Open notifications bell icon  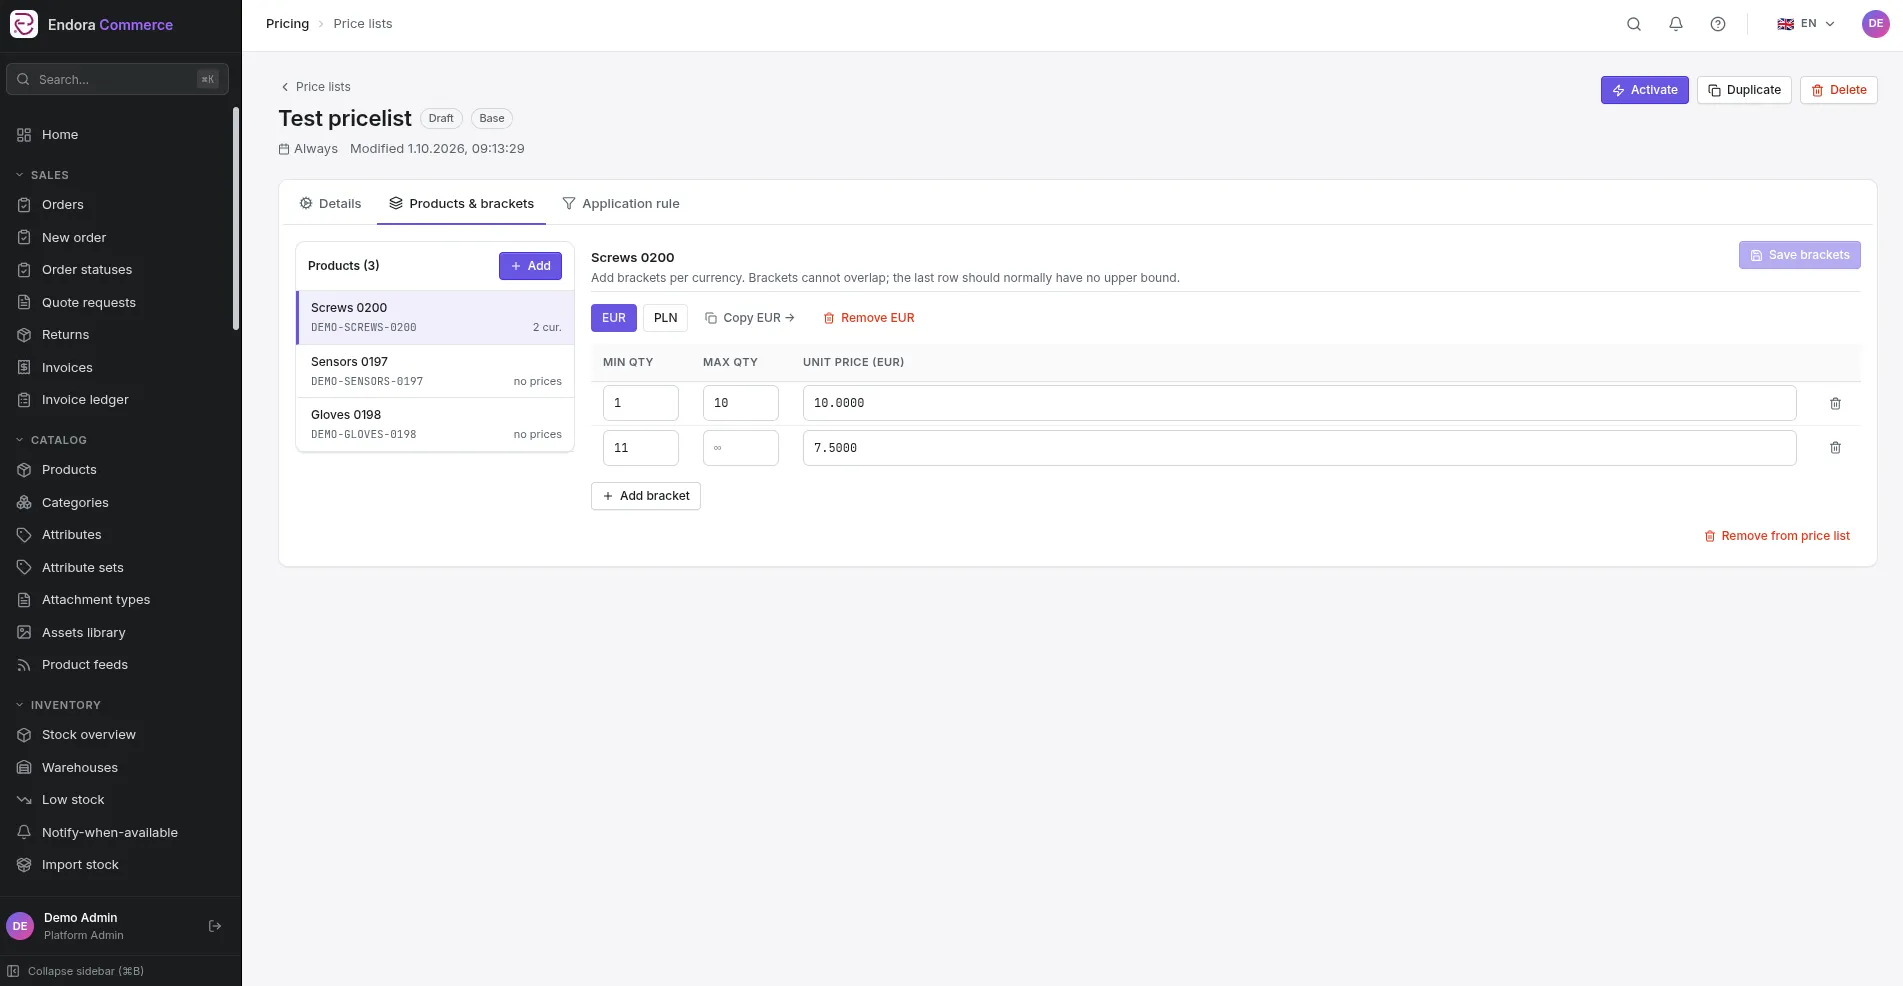pos(1676,24)
